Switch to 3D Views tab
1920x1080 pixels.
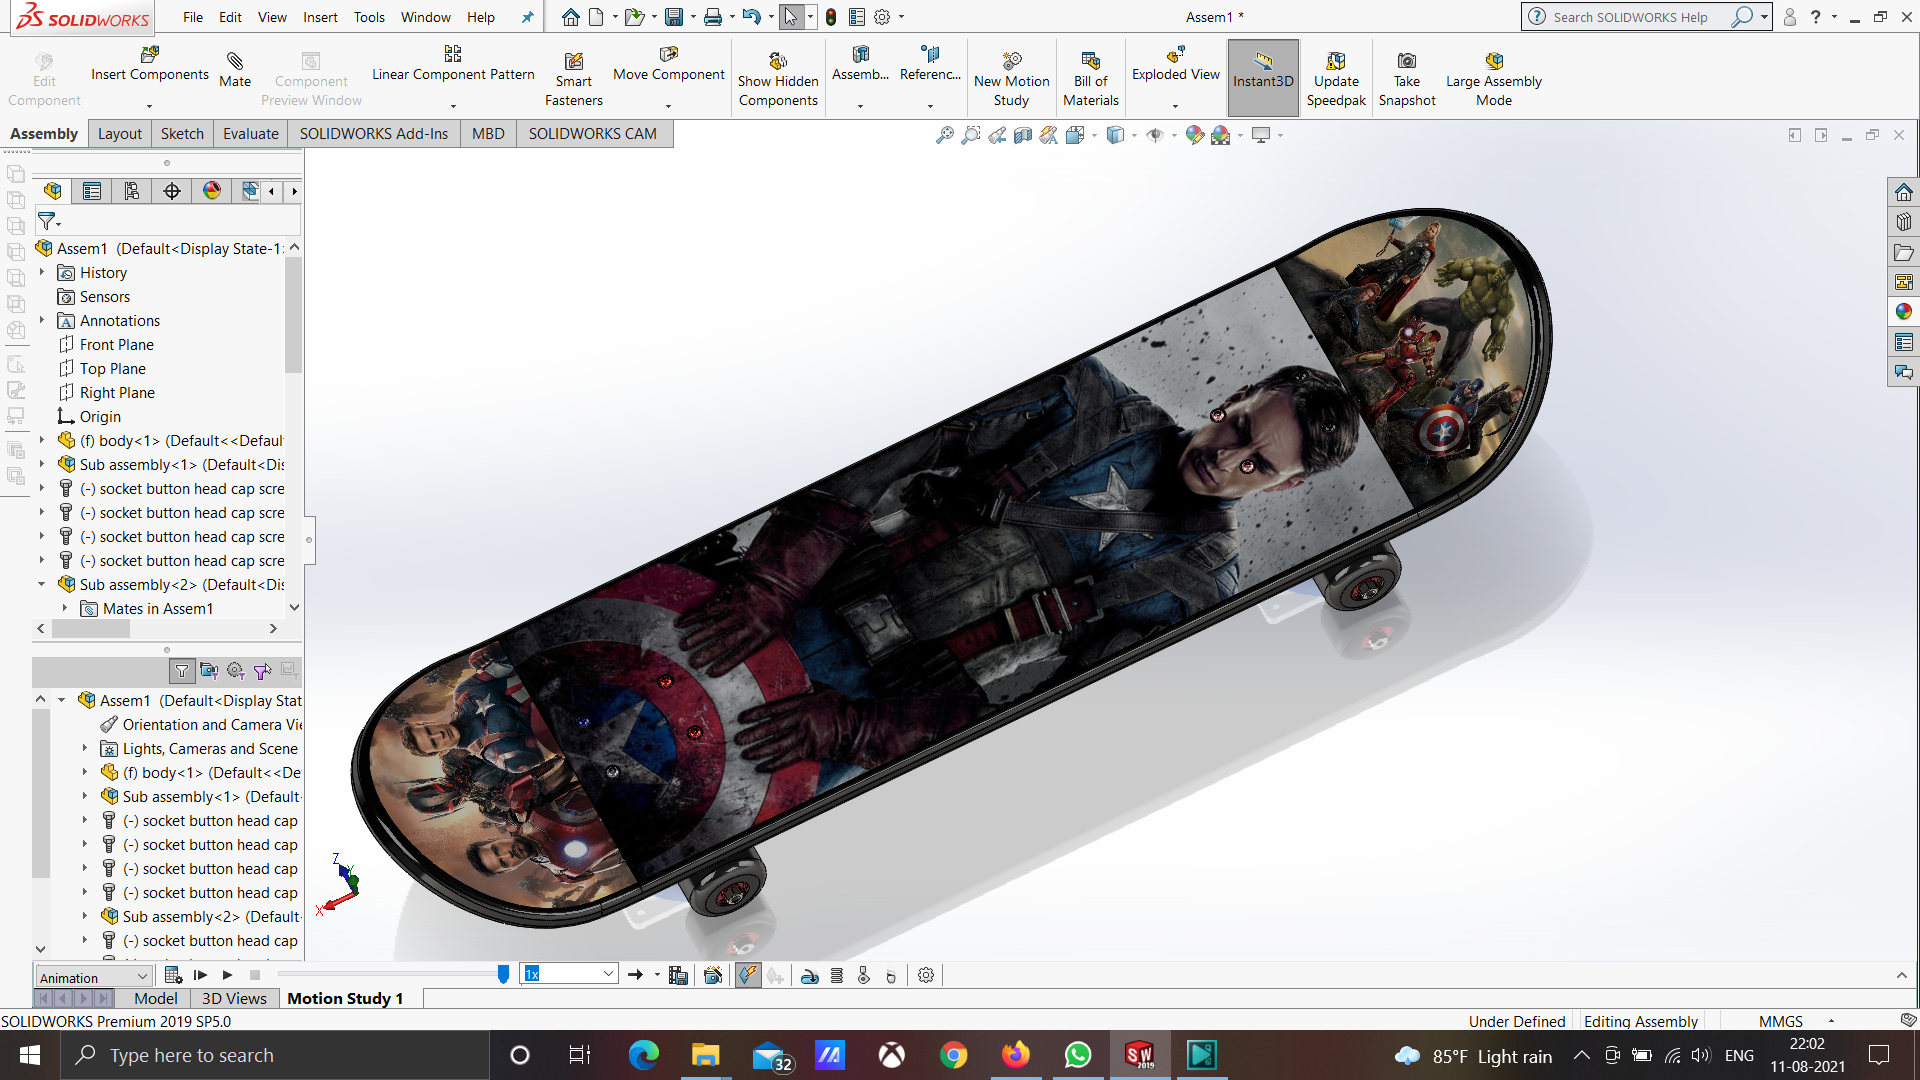[234, 998]
